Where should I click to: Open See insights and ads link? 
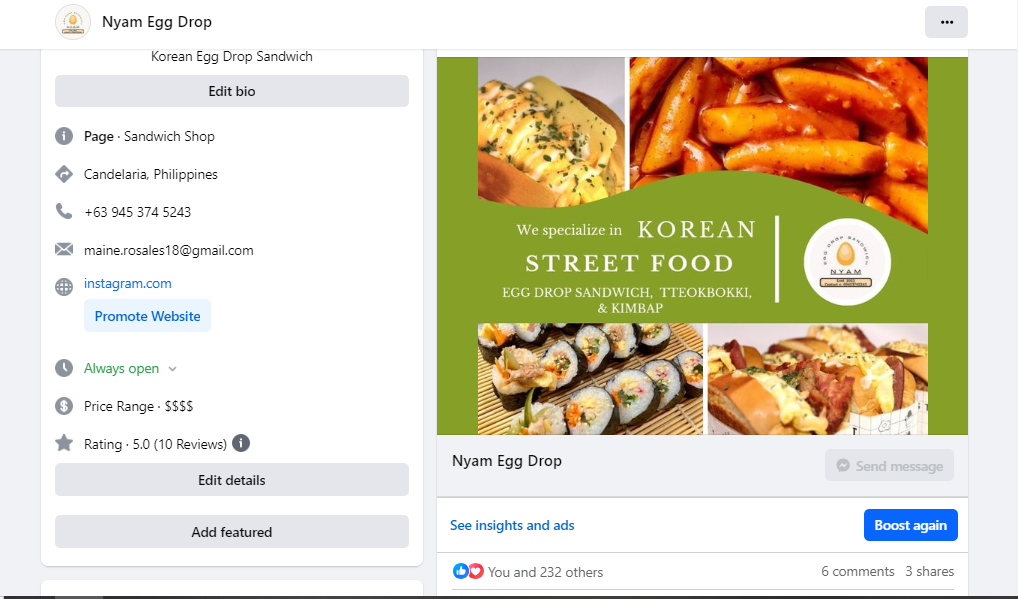[512, 525]
